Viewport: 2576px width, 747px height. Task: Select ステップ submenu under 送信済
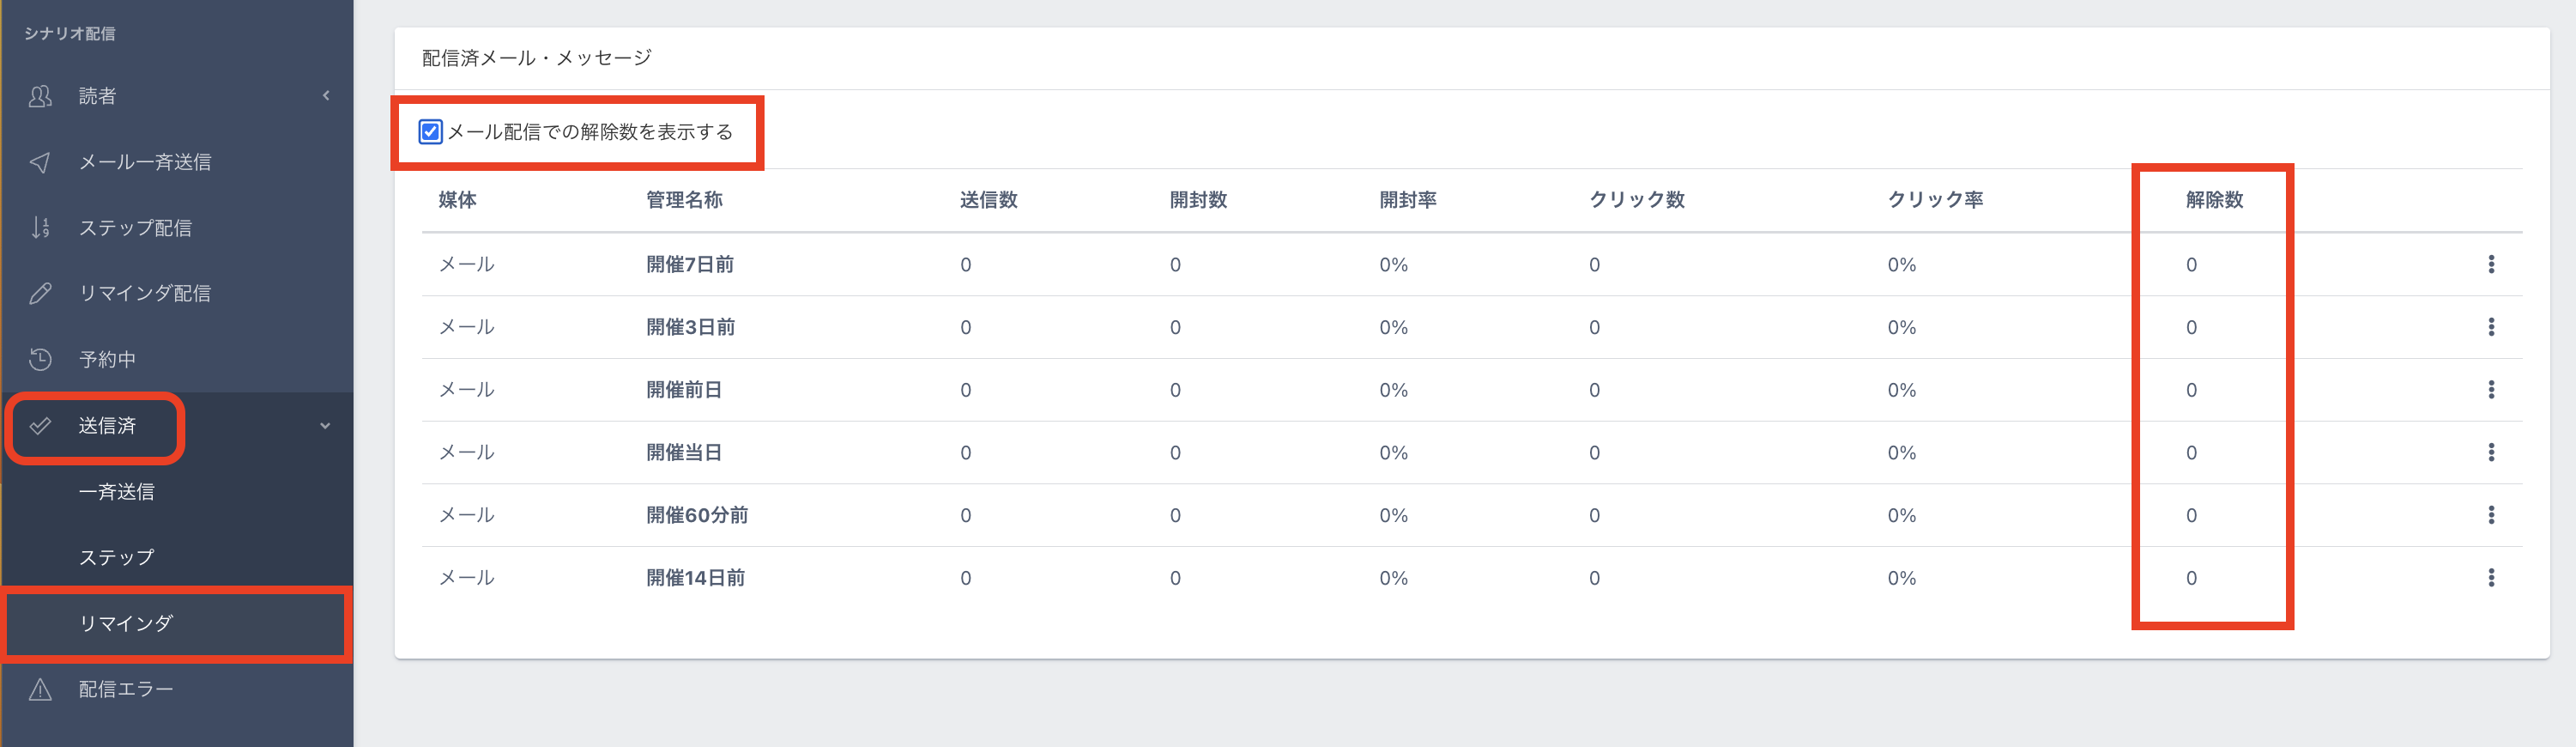(x=117, y=557)
